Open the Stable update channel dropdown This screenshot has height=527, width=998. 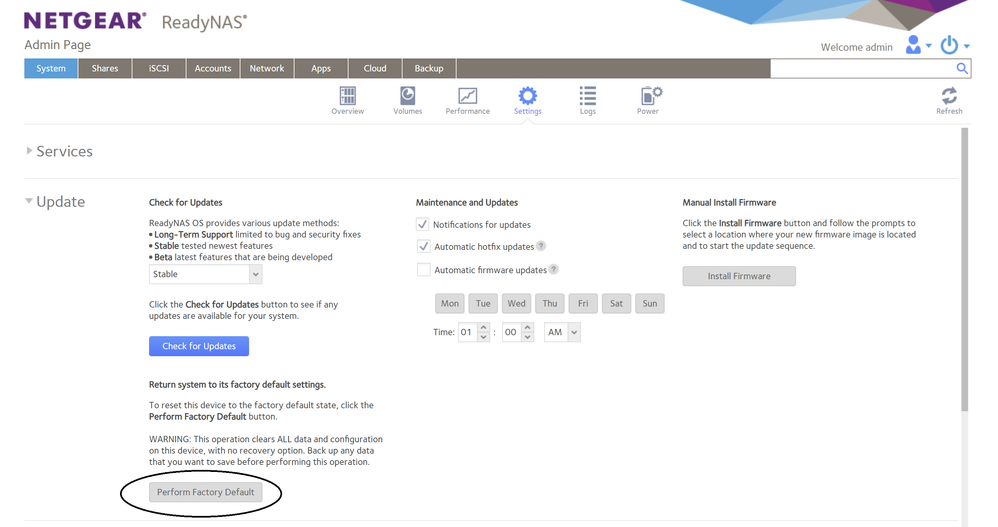point(205,274)
